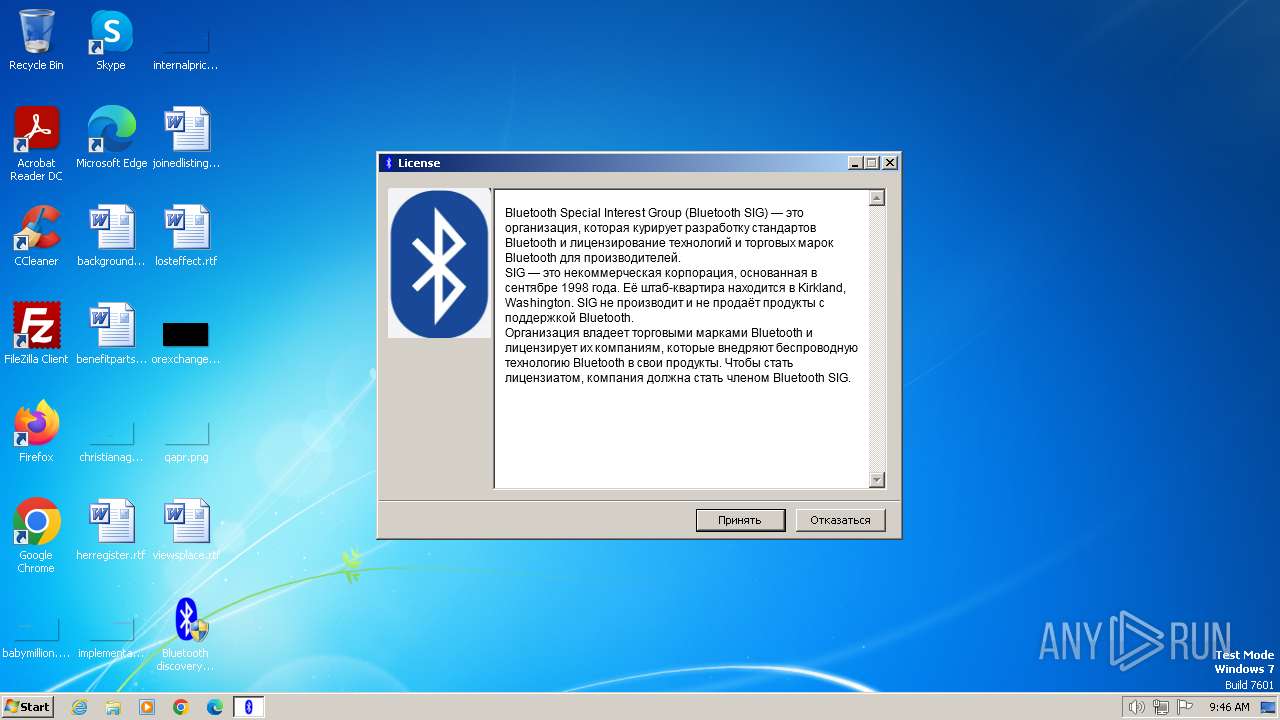
Task: Click the License window title bar Bluetooth icon
Action: 389,163
